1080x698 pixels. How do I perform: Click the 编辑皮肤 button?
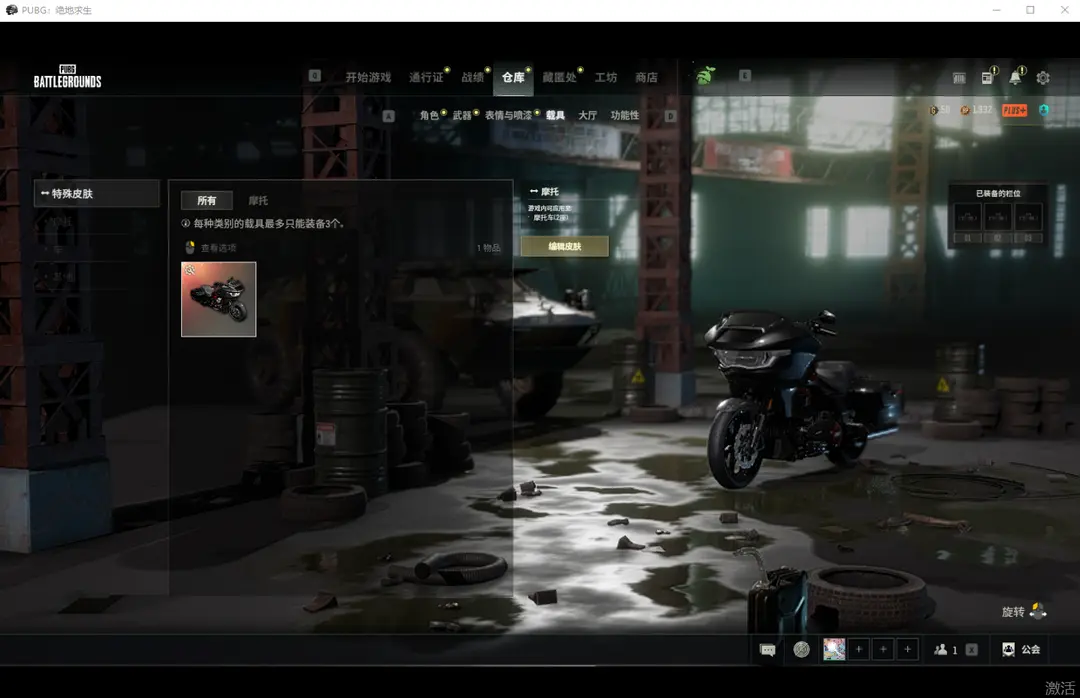click(565, 246)
